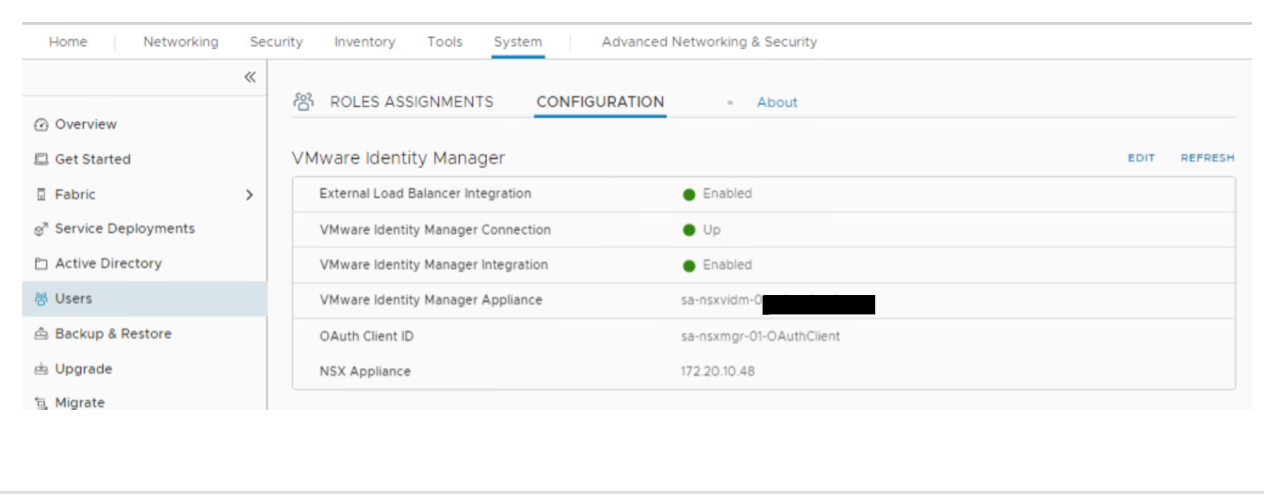Click EDIT for VMware Identity Manager
The image size is (1264, 502).
(x=1141, y=158)
